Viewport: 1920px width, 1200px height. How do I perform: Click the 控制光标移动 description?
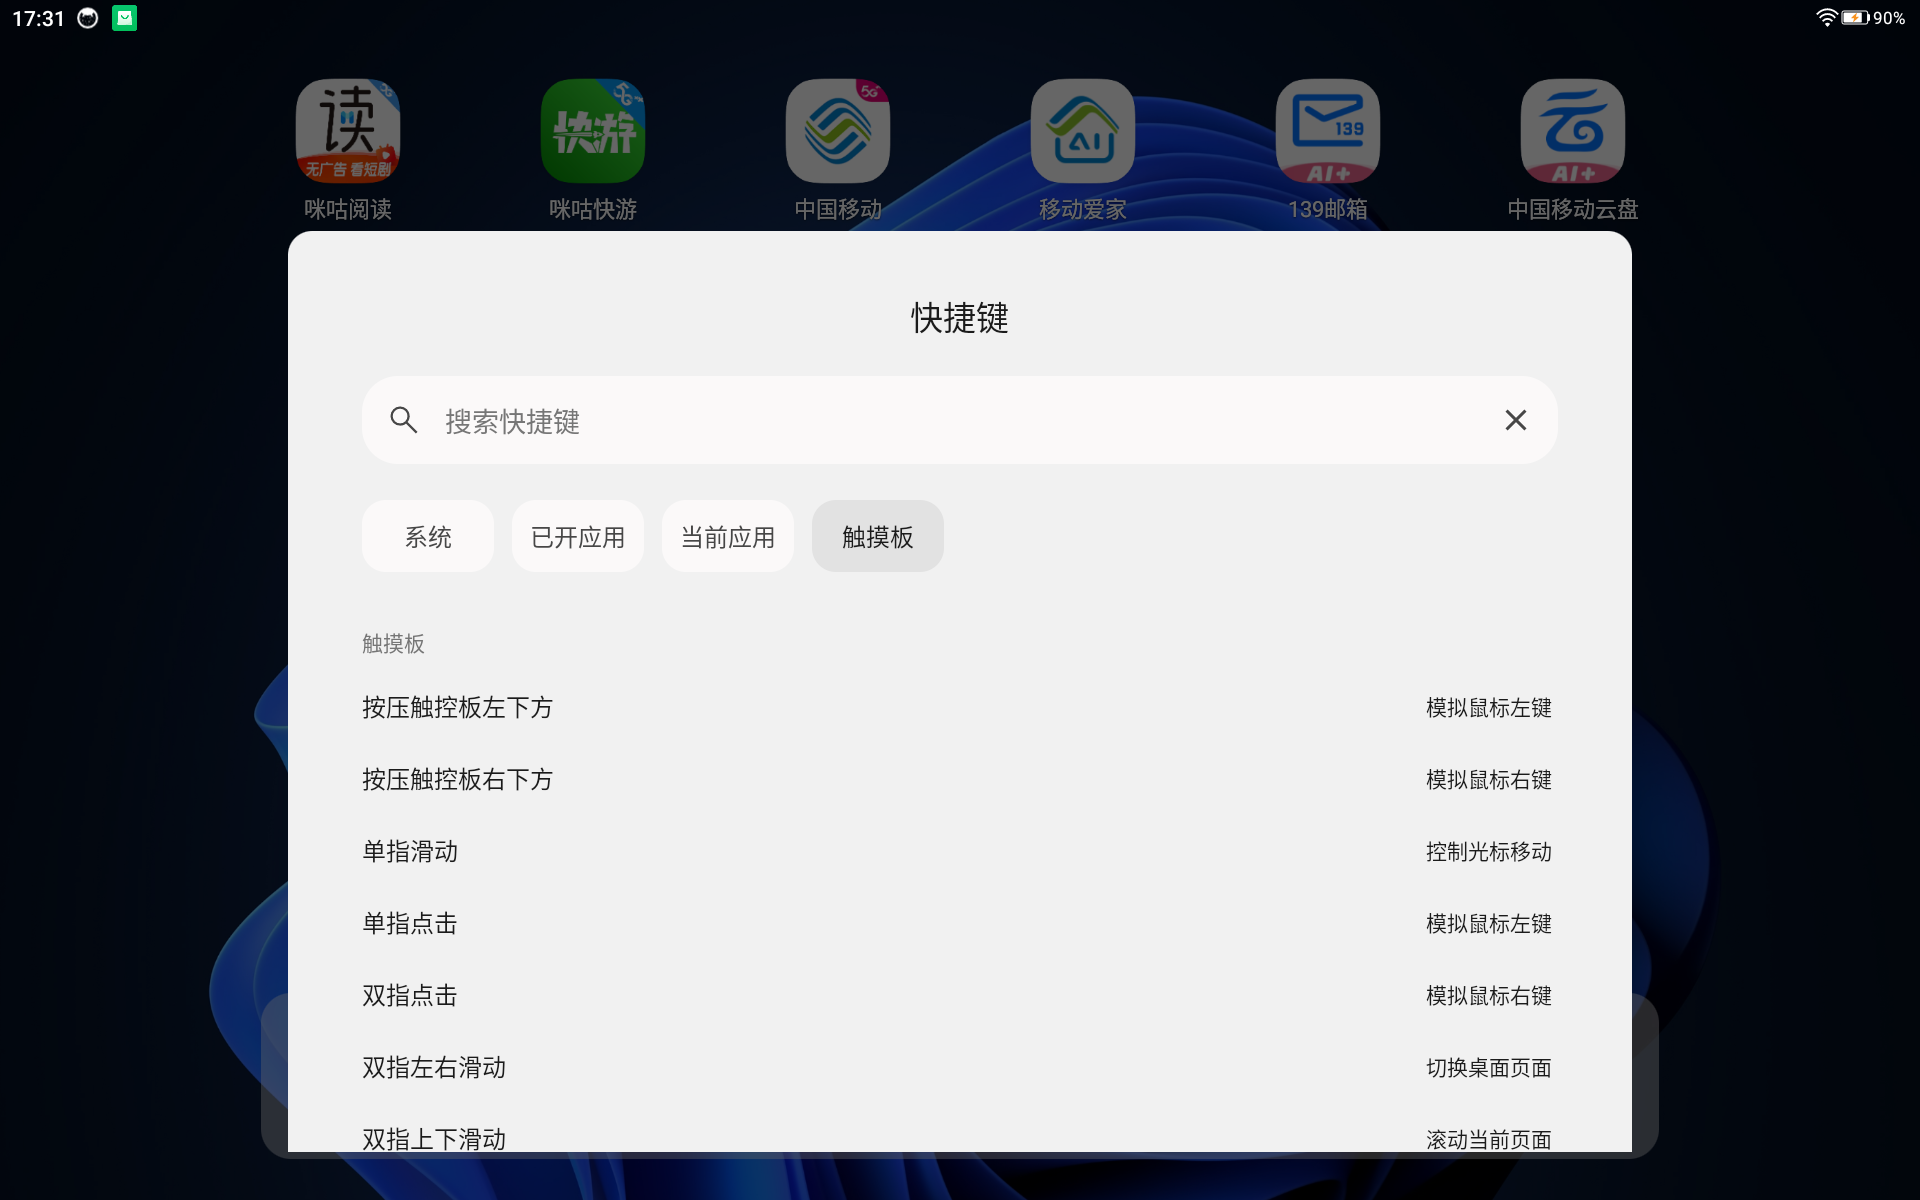pyautogui.click(x=1489, y=852)
